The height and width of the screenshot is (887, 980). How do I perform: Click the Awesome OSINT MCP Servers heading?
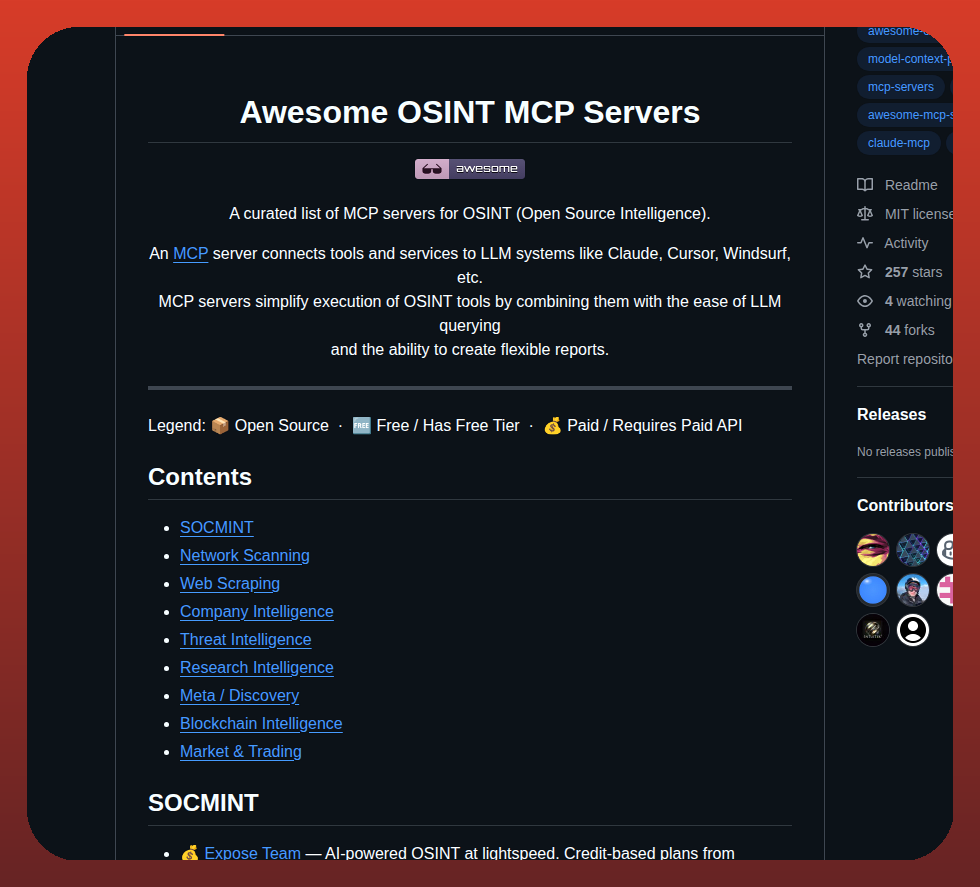point(469,113)
